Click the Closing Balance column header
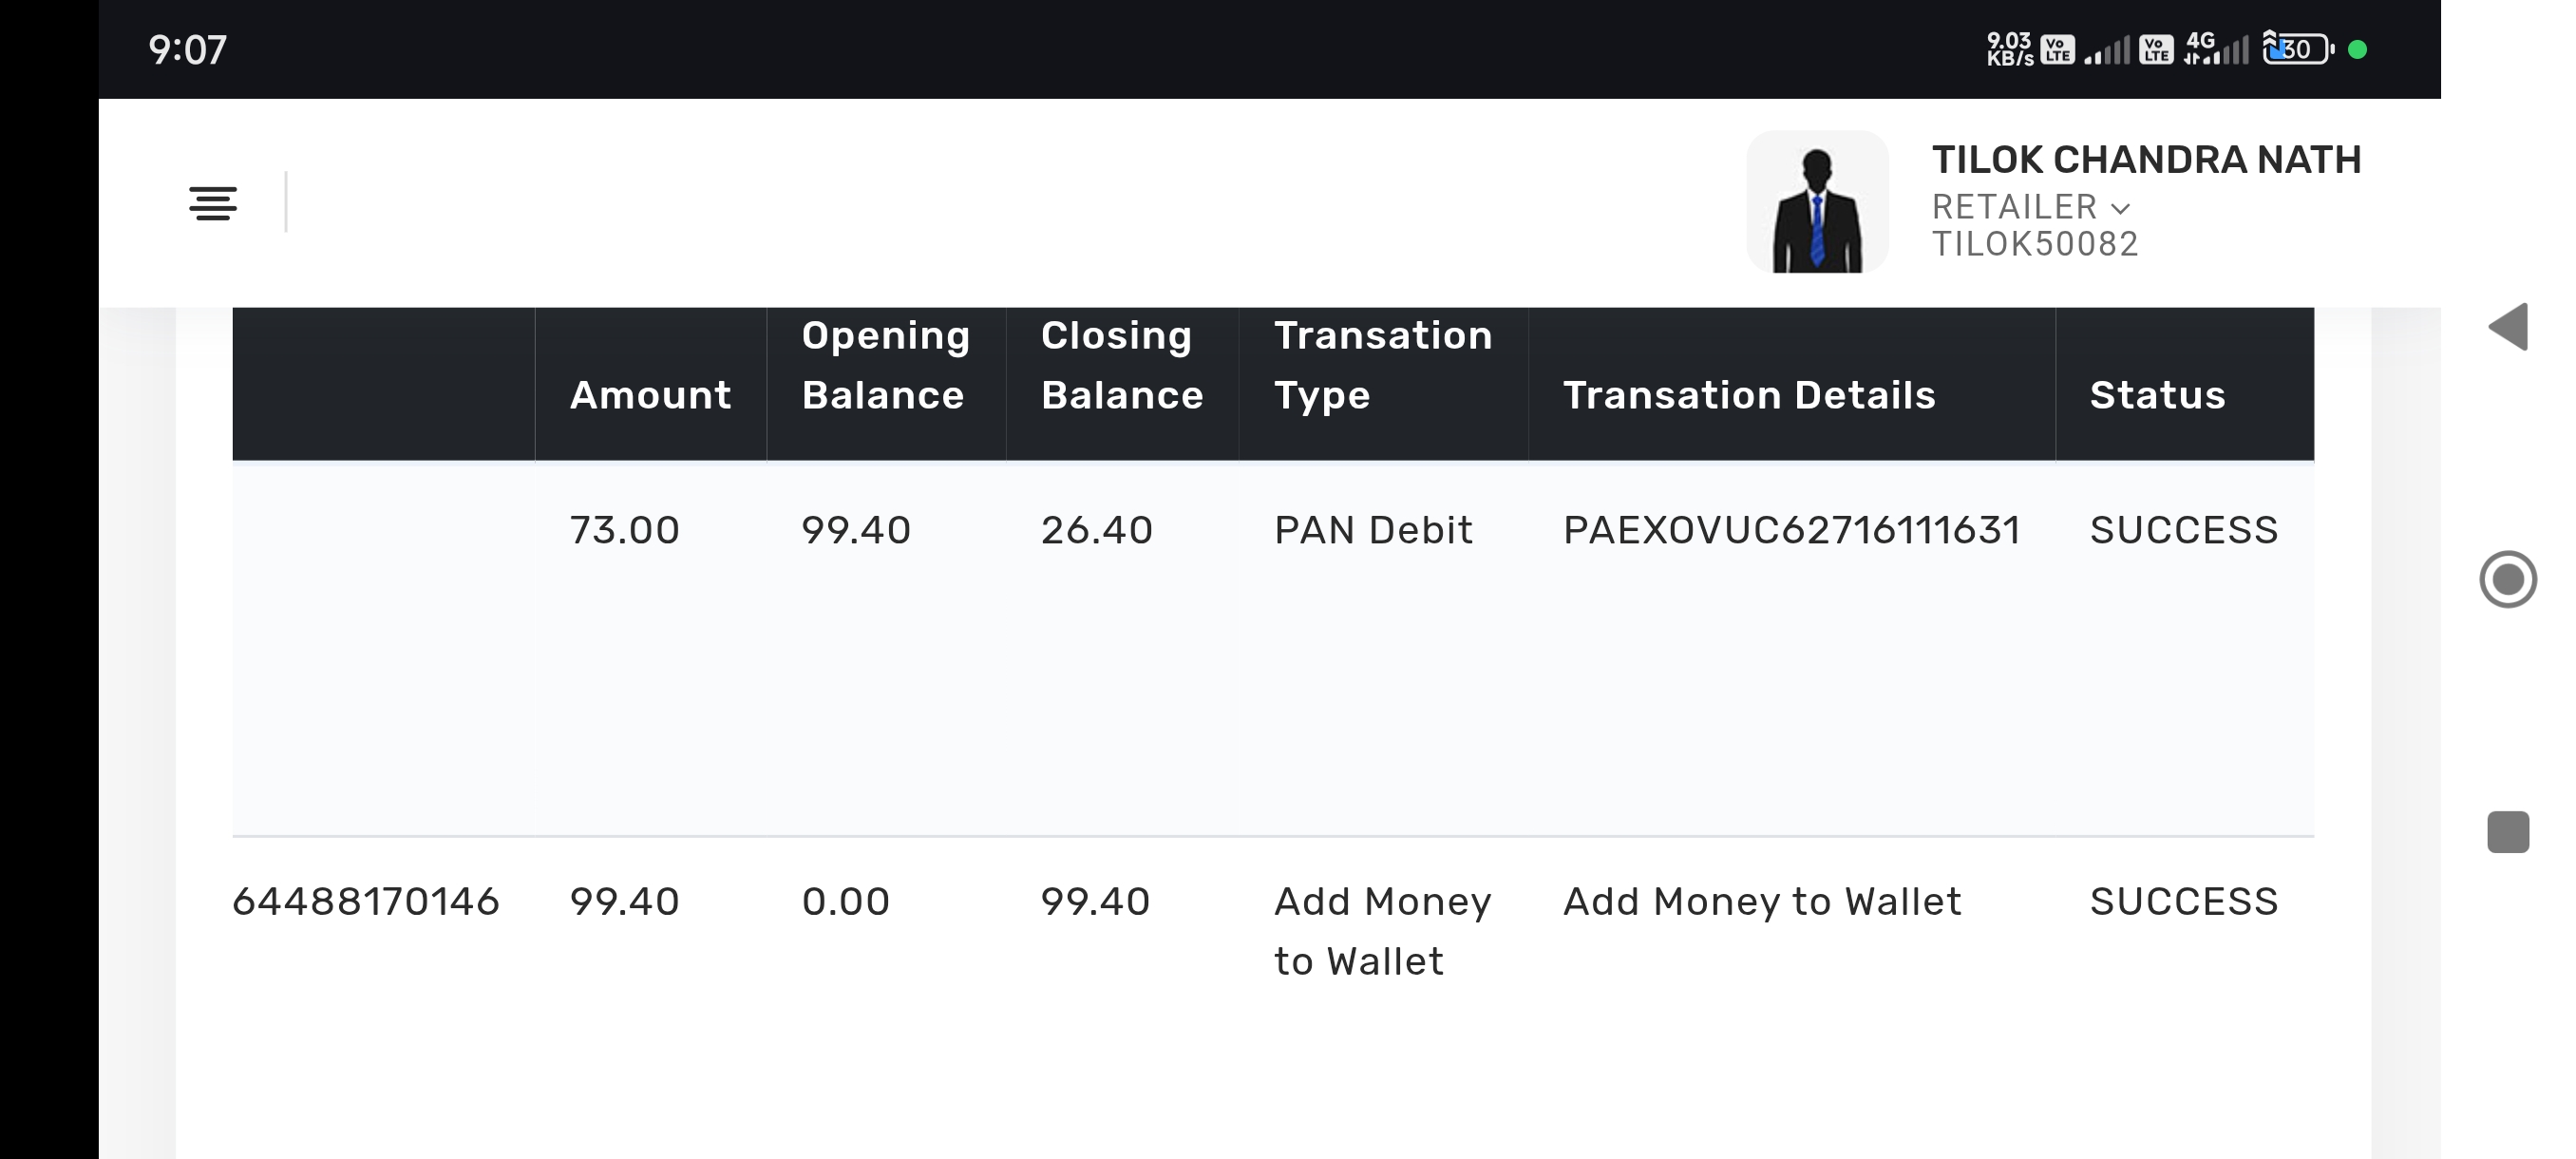This screenshot has width=2576, height=1159. [1121, 365]
